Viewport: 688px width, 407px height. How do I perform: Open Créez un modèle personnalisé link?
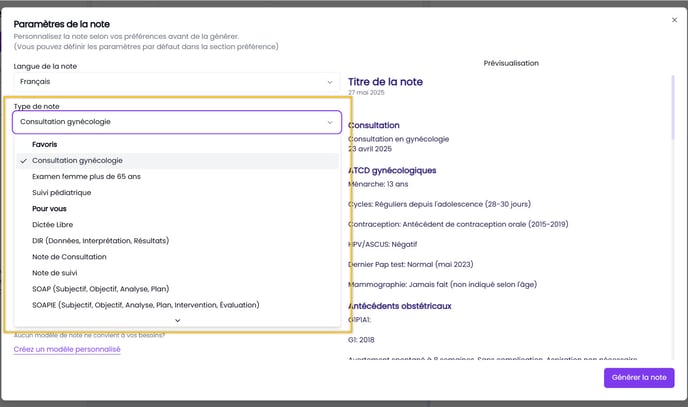[x=67, y=349]
